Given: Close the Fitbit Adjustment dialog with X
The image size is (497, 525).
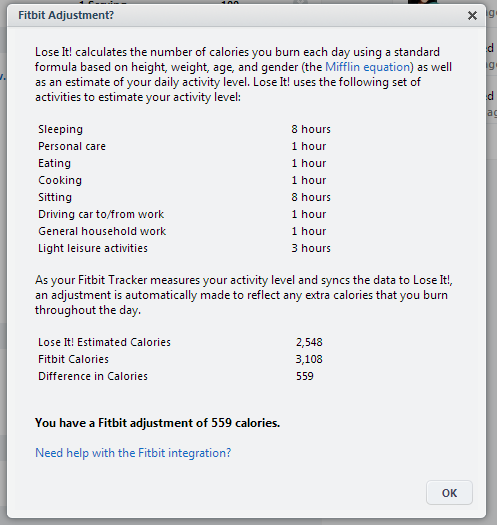Looking at the screenshot, I should click(x=472, y=15).
